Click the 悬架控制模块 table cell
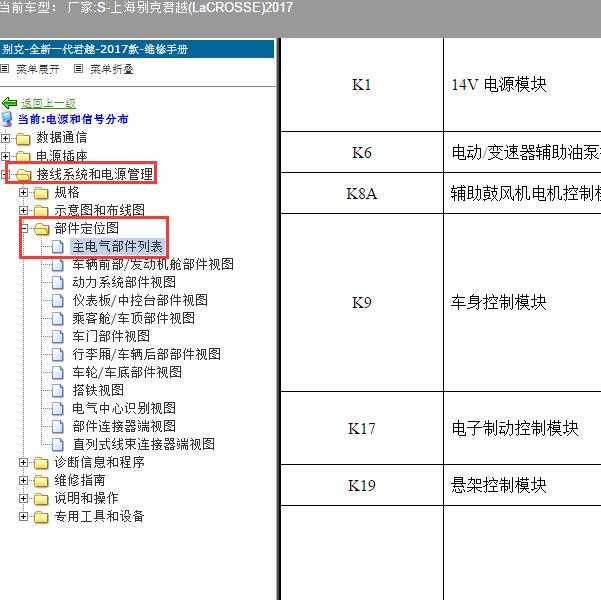Screen dimensions: 601x600 [x=522, y=485]
